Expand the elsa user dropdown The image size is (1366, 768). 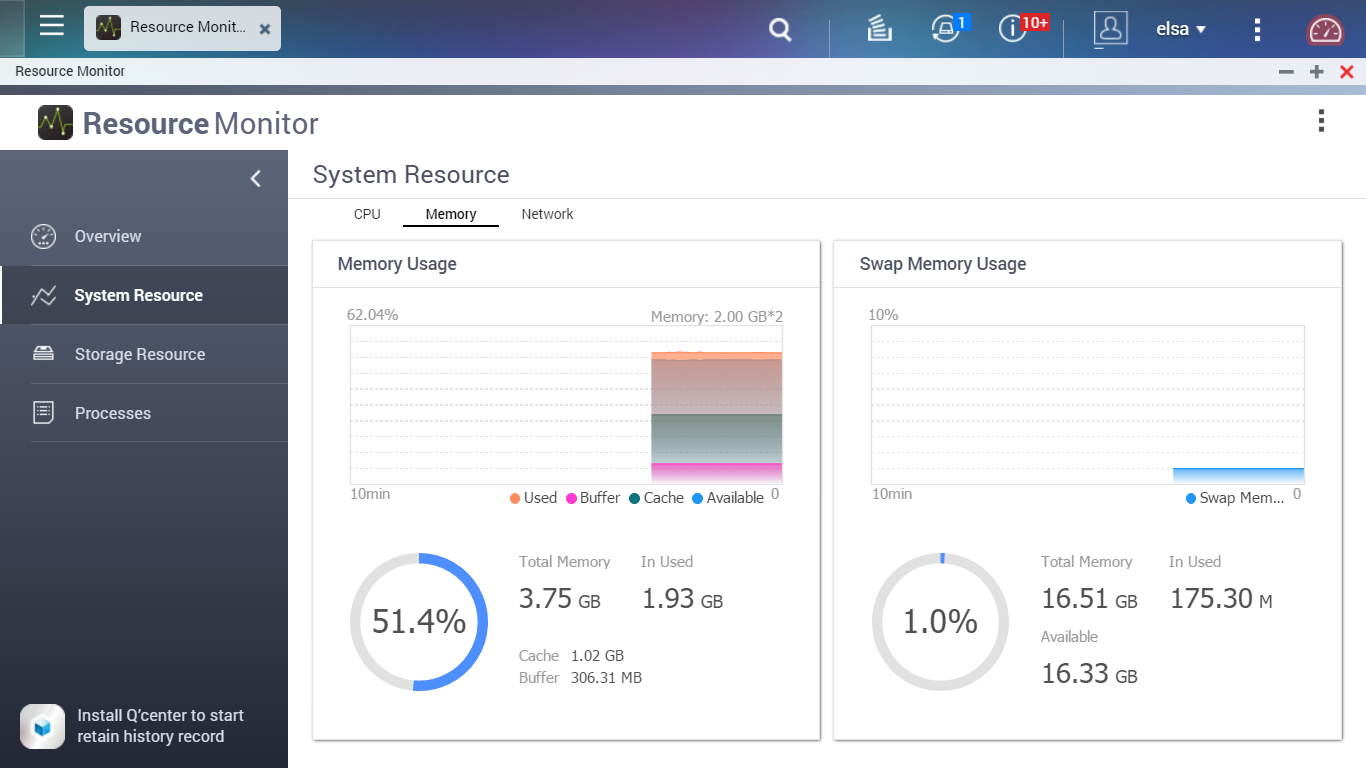coord(1181,30)
